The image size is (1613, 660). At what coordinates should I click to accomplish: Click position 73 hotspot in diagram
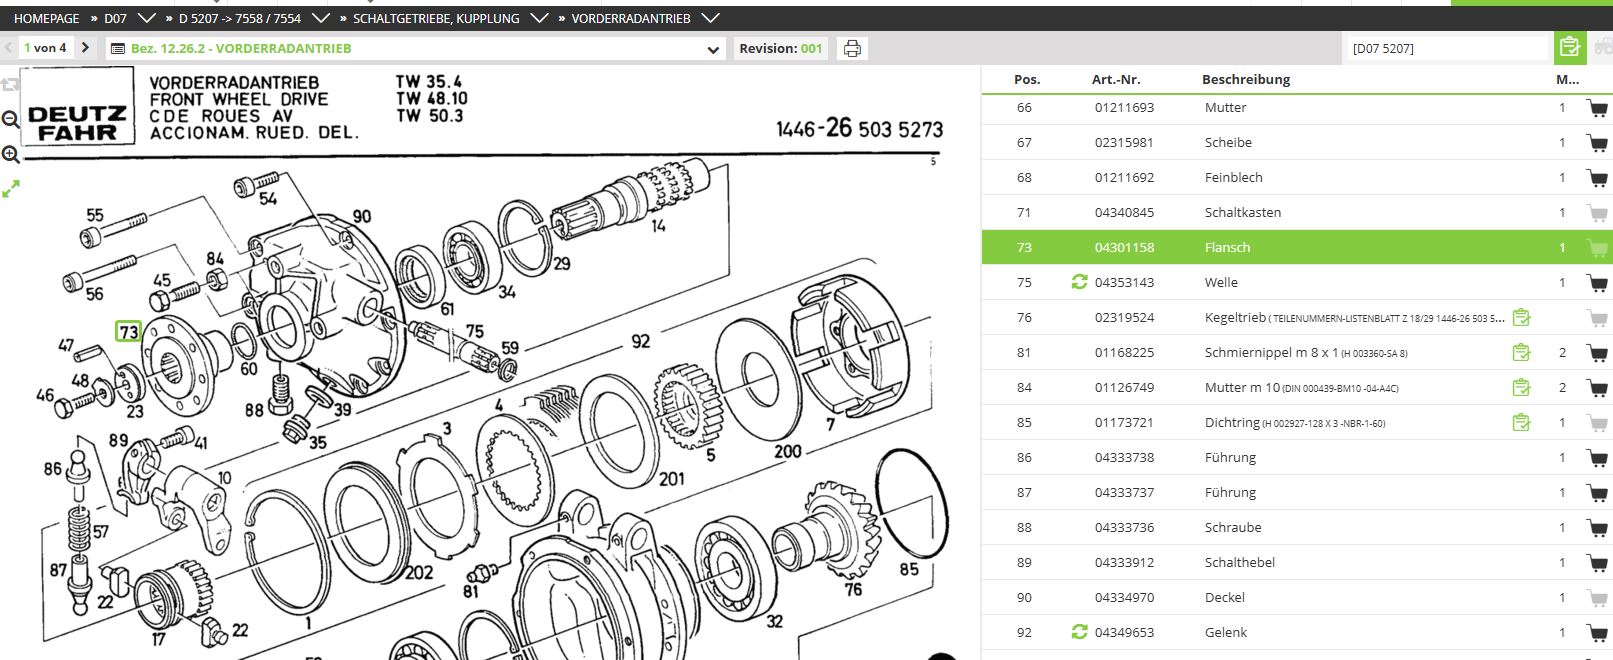pos(128,332)
